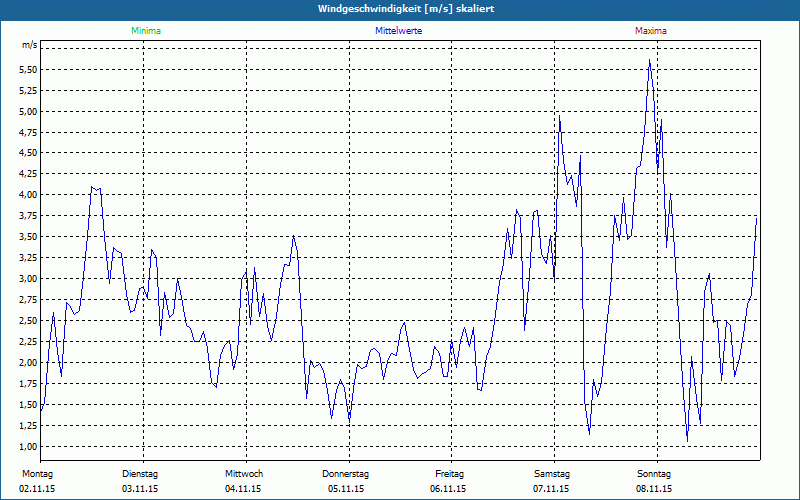Viewport: 800px width, 500px height.
Task: Click the 3,25 y-axis value
Action: click(29, 258)
